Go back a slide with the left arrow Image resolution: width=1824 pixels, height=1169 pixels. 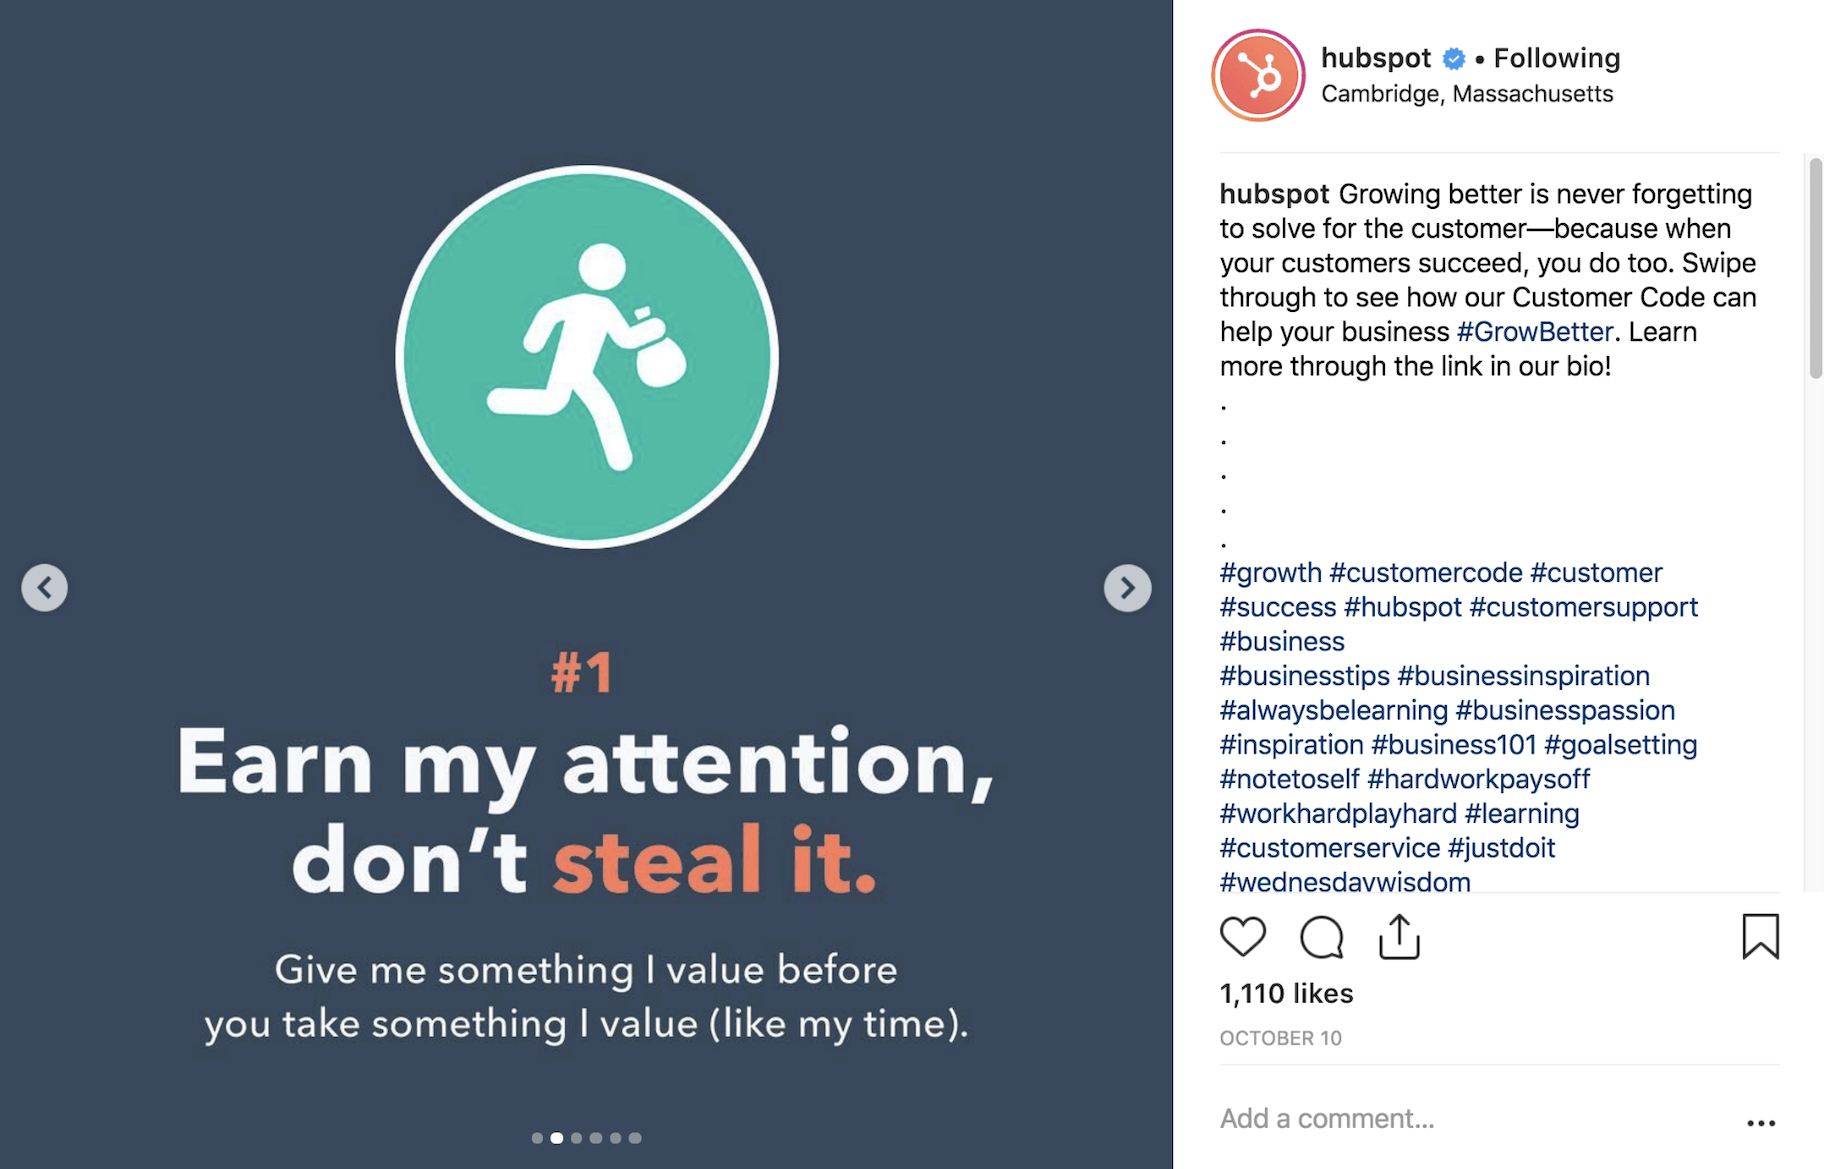point(45,588)
